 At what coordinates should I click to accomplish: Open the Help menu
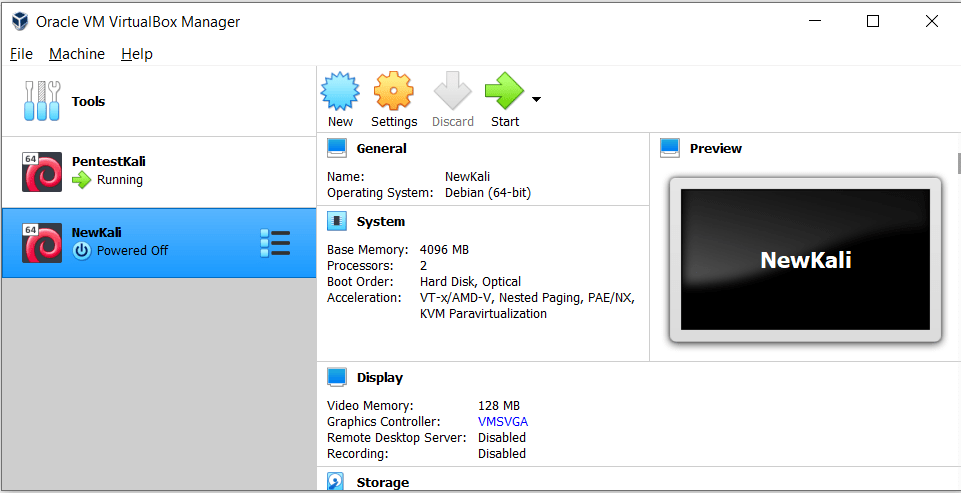pos(137,54)
